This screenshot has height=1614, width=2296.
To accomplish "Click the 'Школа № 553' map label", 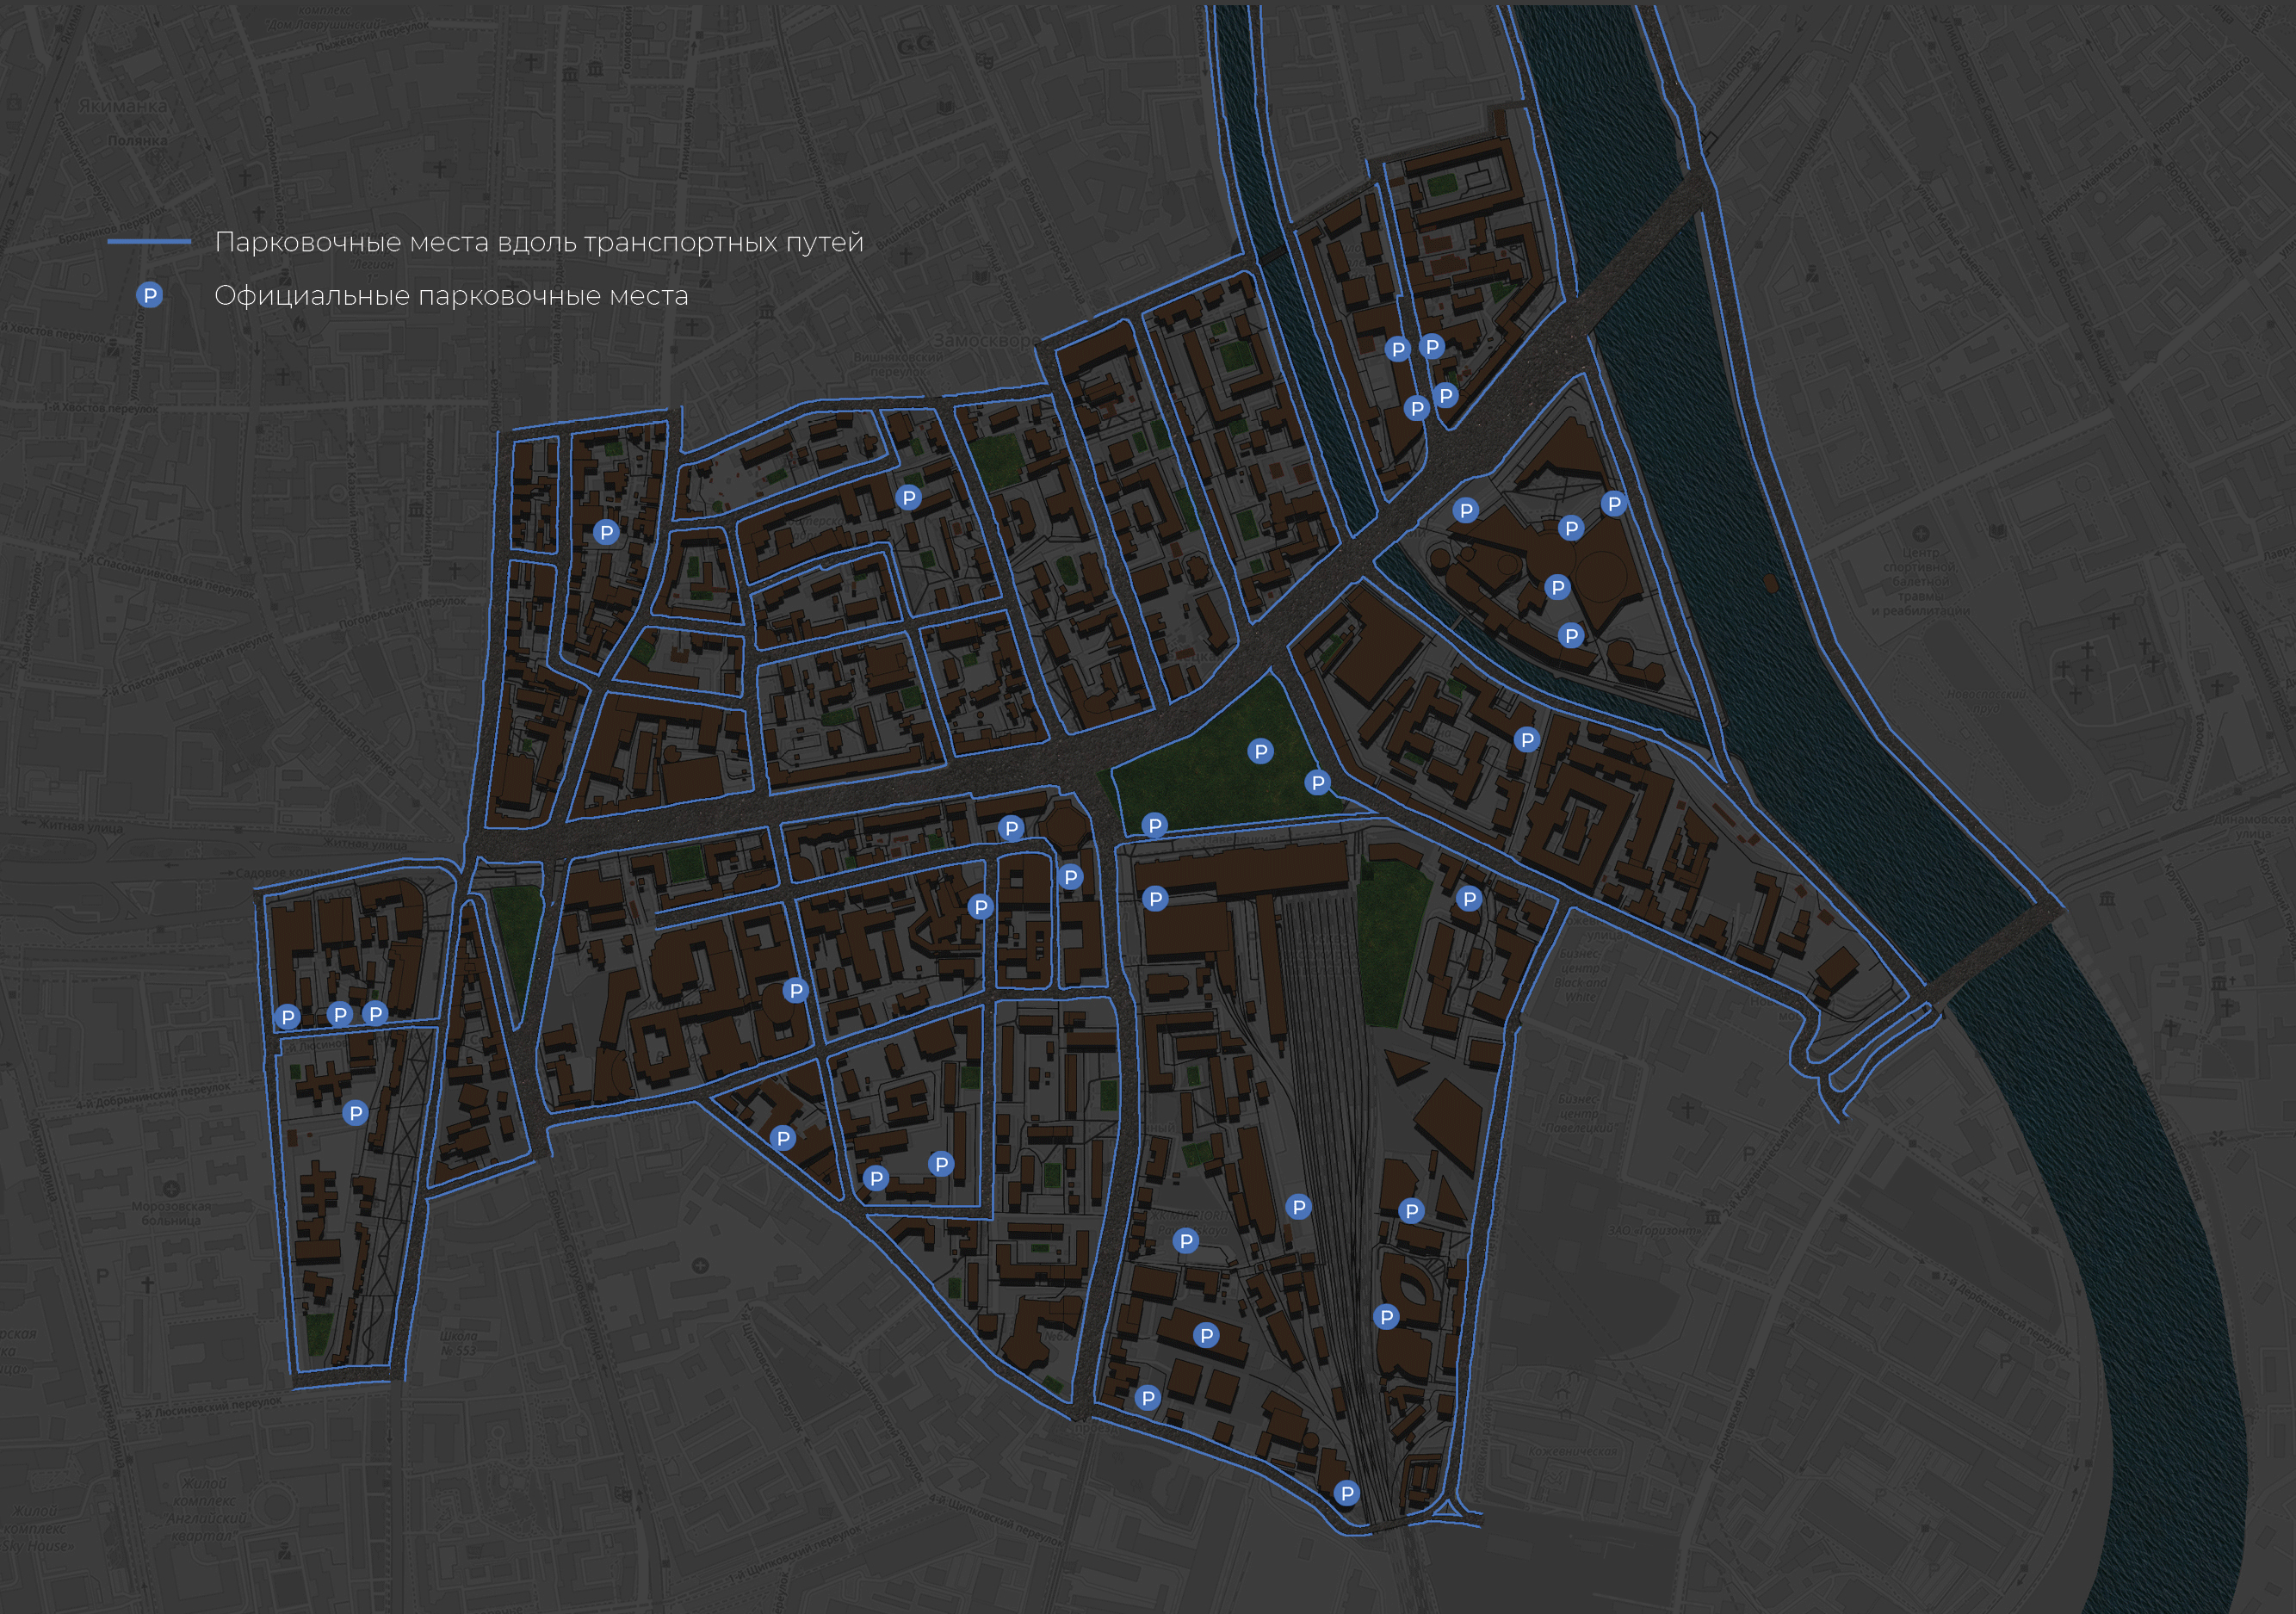I will pyautogui.click(x=459, y=1343).
